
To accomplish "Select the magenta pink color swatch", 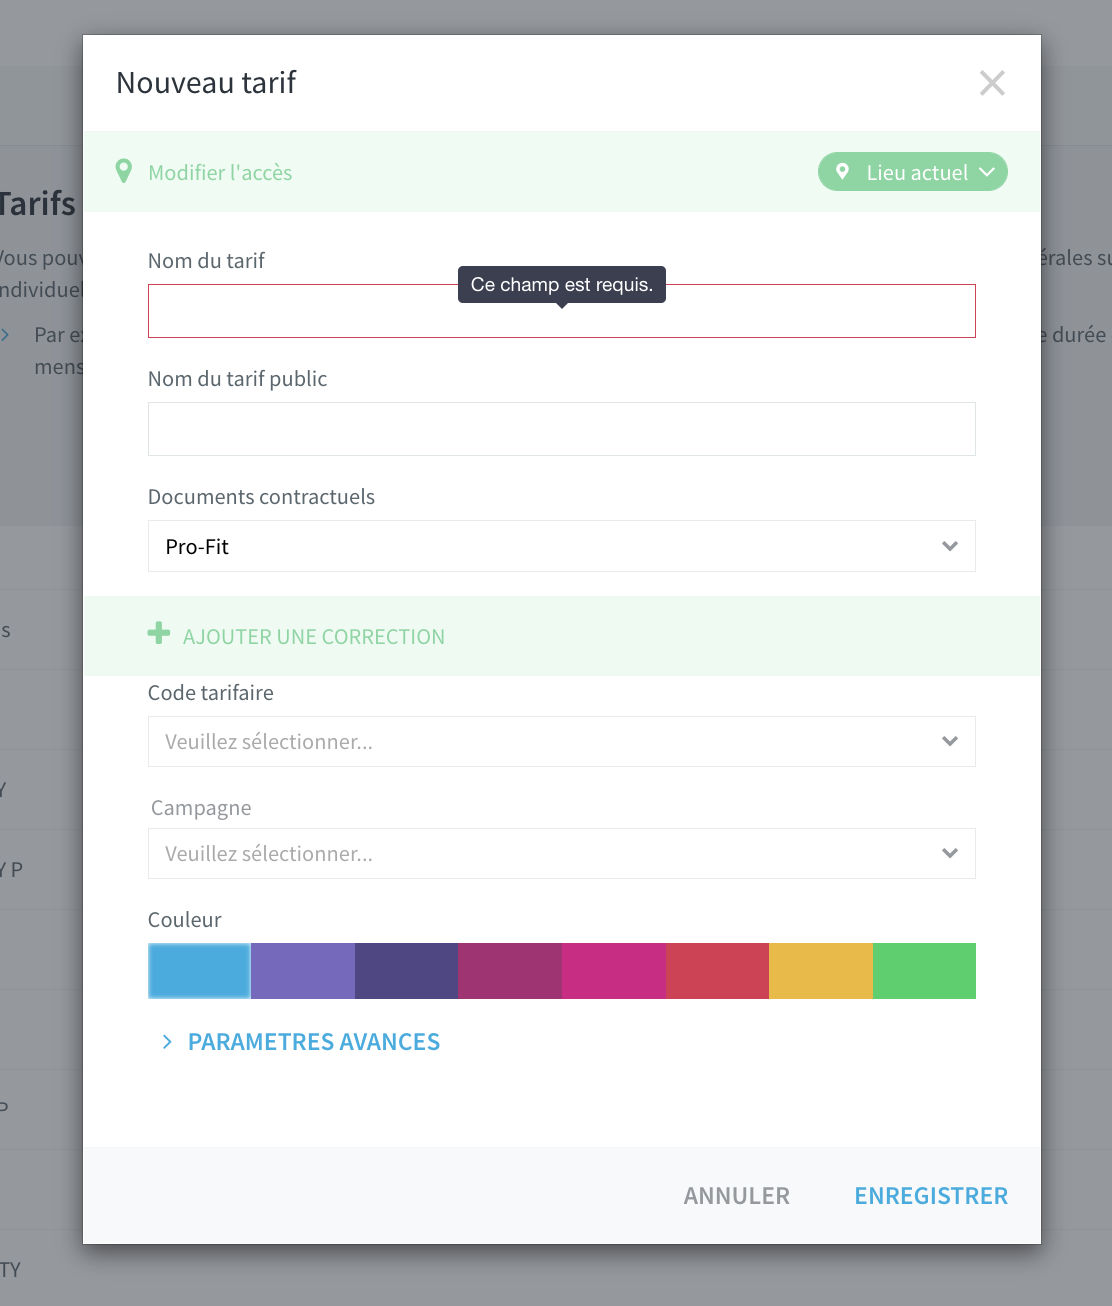I will [x=614, y=971].
